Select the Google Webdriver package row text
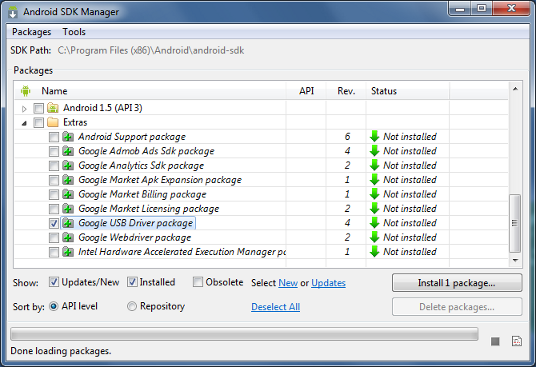The height and width of the screenshot is (367, 536). (x=135, y=237)
